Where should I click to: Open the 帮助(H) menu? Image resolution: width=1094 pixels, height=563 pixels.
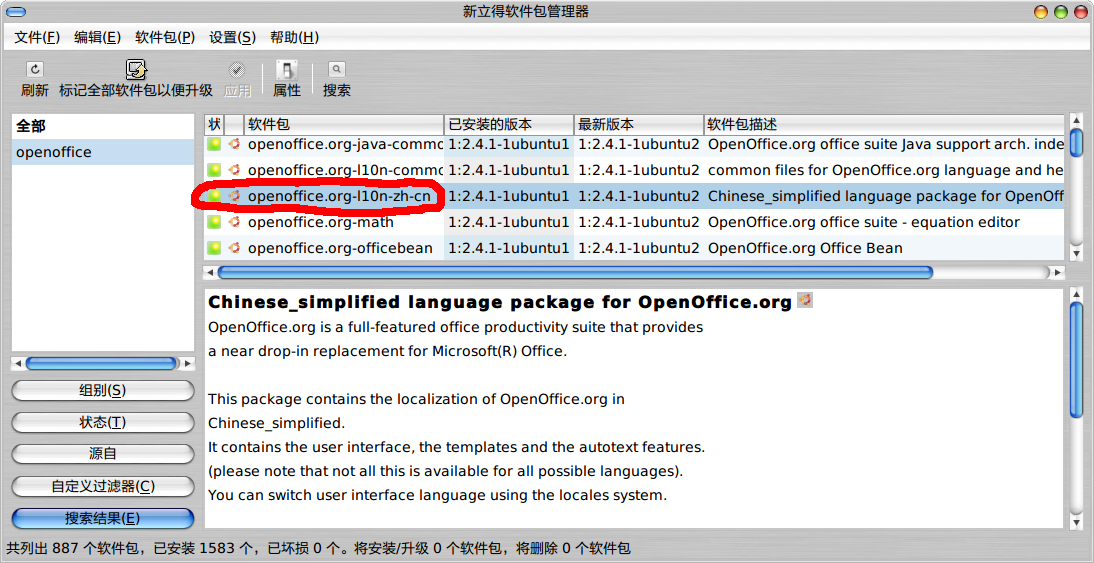(x=294, y=38)
